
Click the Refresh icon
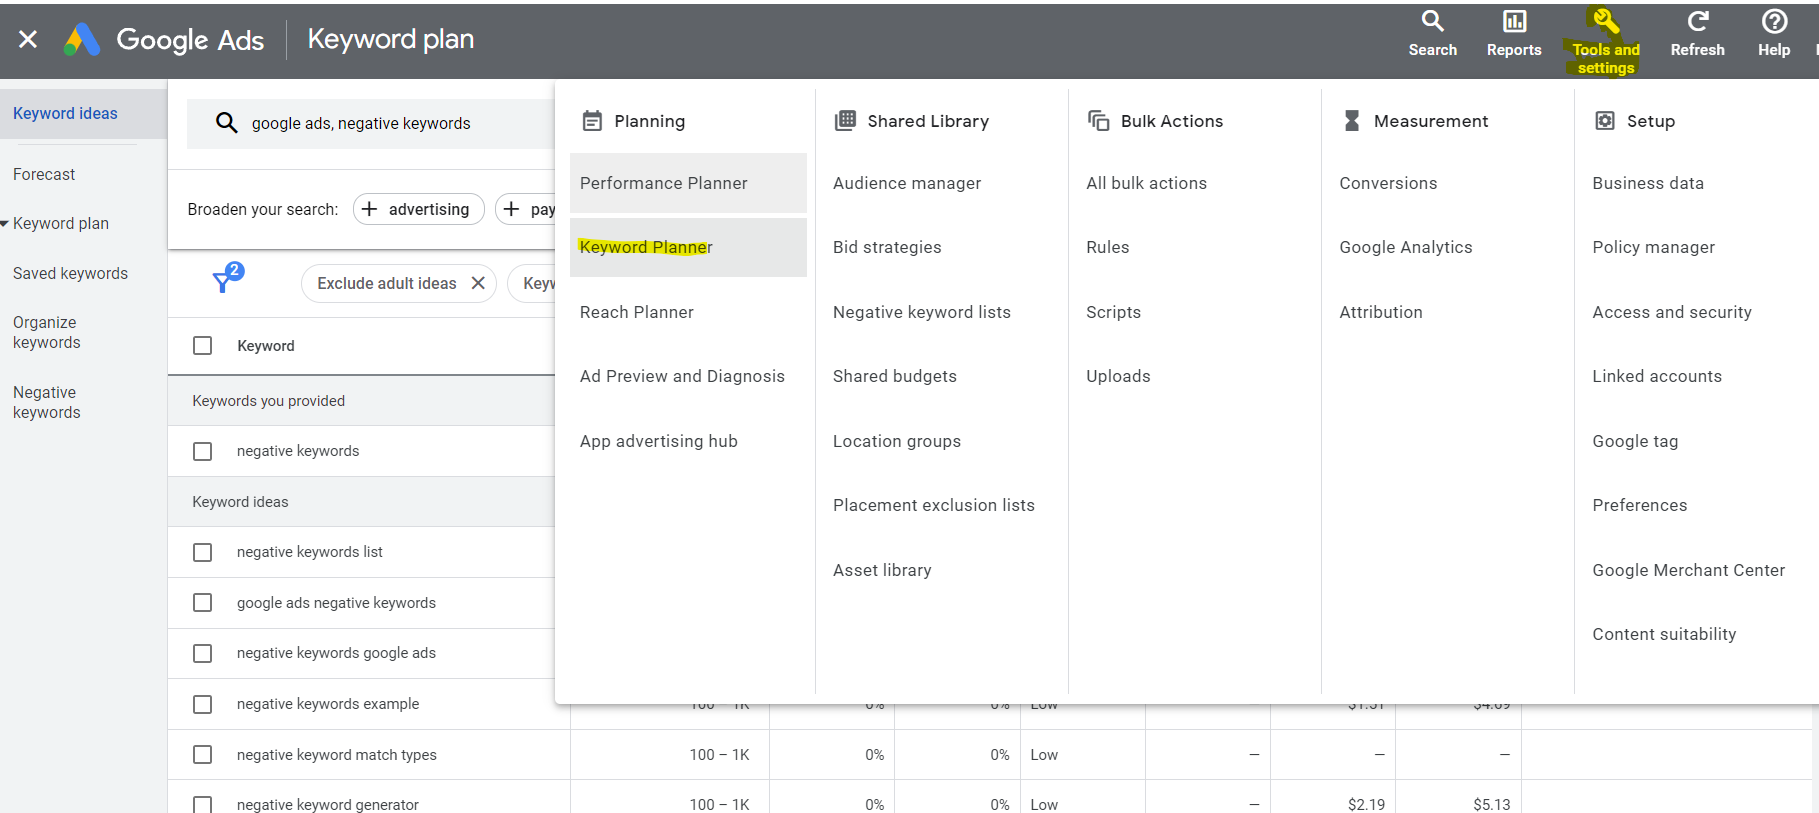(x=1697, y=22)
